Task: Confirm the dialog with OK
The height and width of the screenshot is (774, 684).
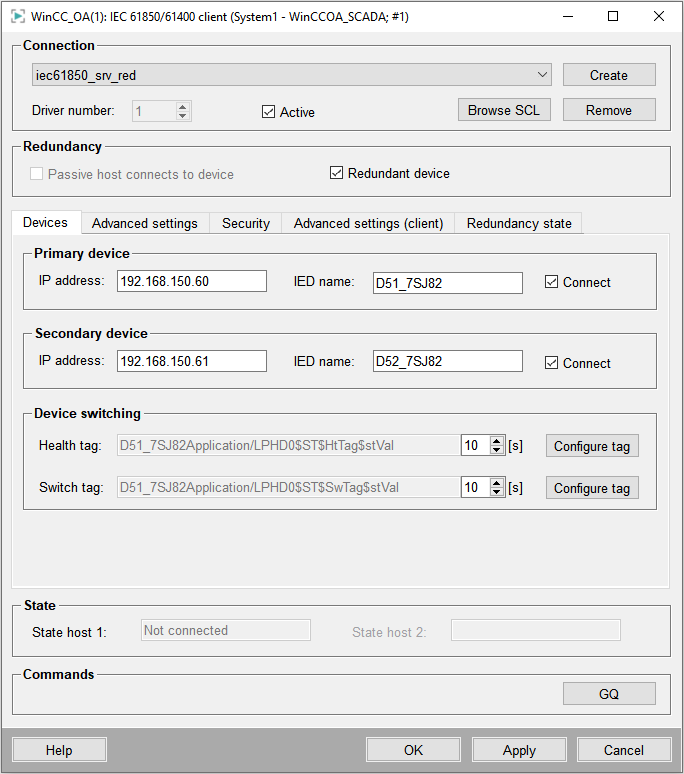Action: pos(413,750)
